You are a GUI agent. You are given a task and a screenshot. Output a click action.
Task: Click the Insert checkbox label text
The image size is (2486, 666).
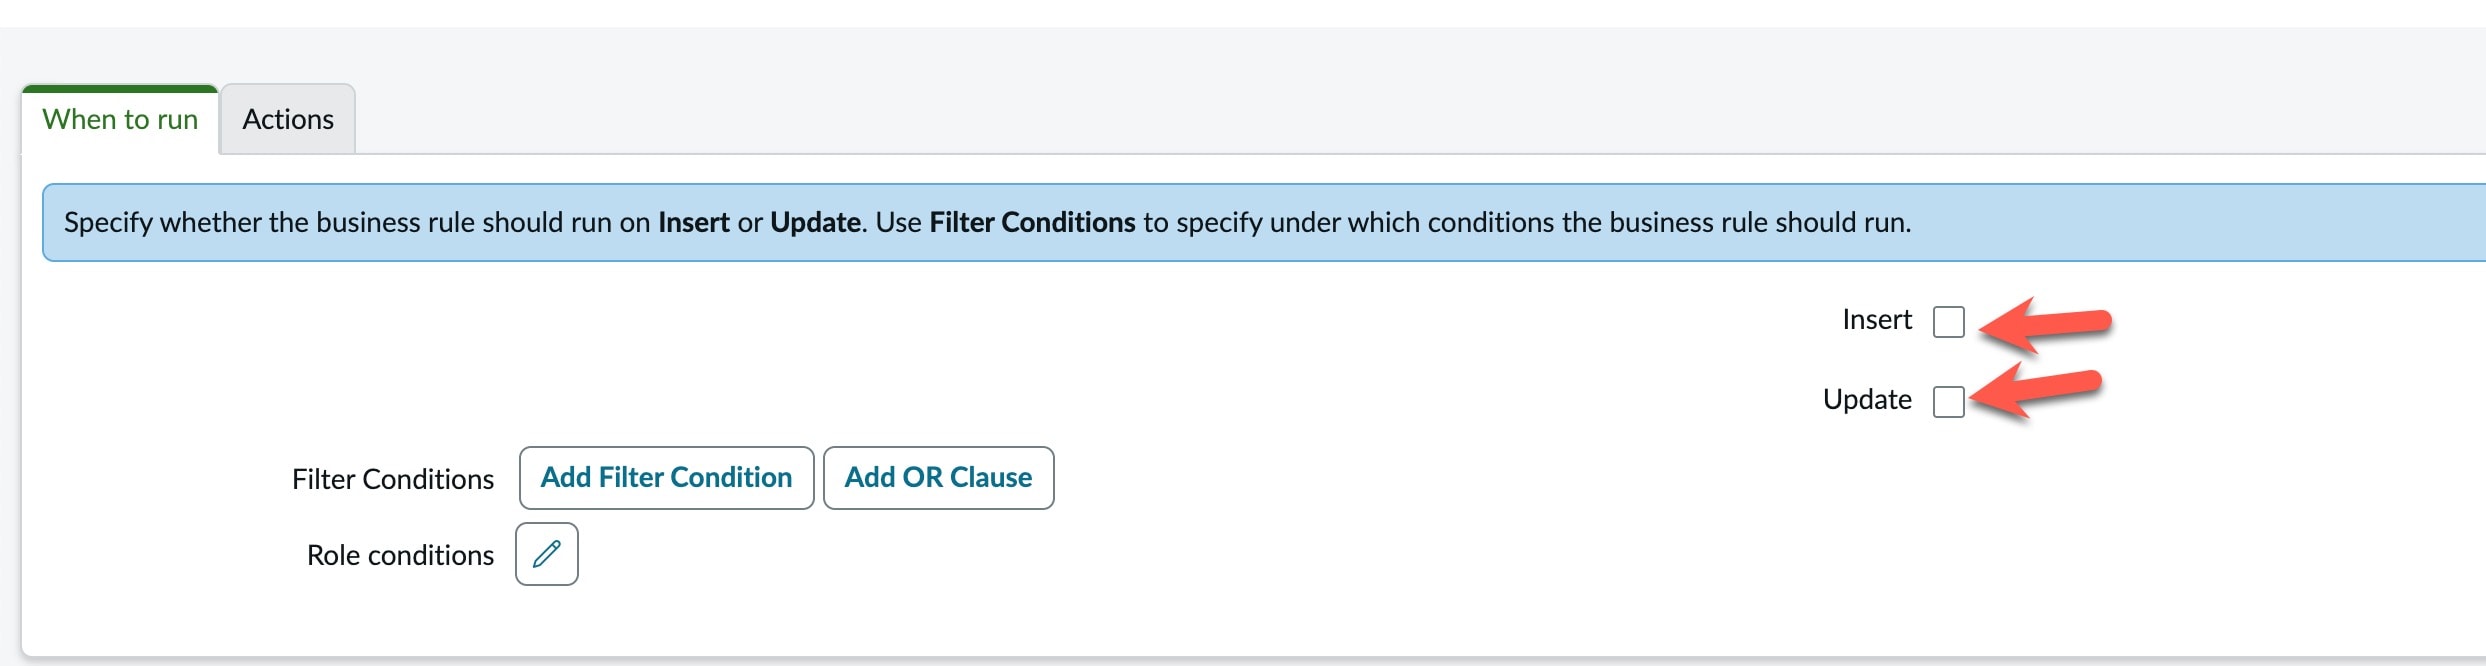pos(1876,320)
